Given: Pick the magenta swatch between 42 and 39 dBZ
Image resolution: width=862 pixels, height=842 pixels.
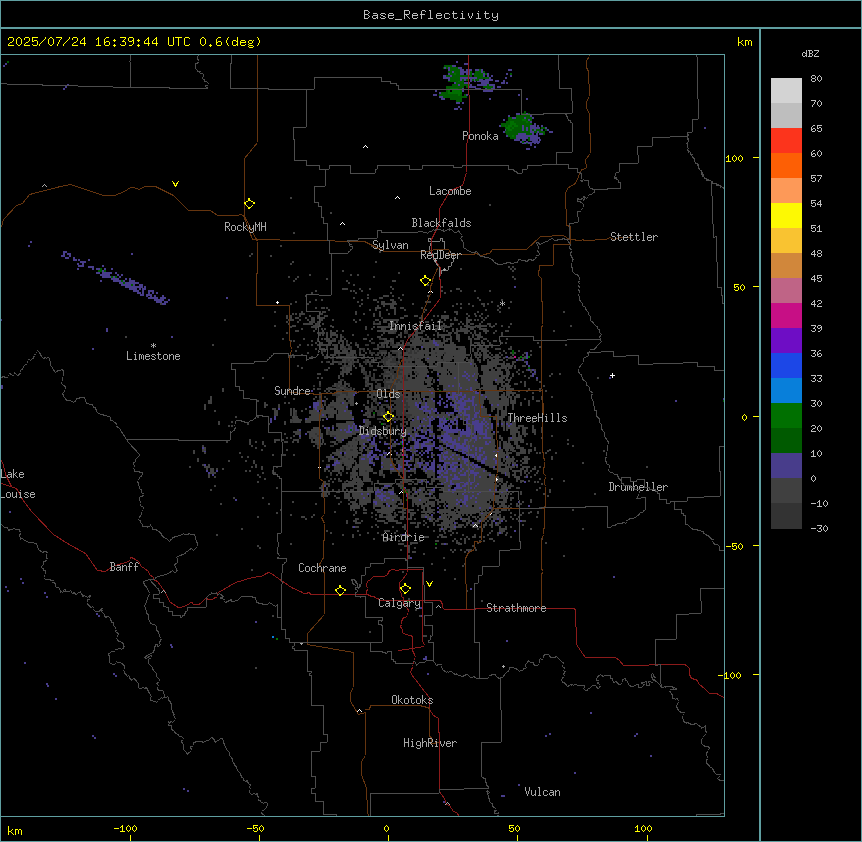Looking at the screenshot, I should click(x=786, y=315).
